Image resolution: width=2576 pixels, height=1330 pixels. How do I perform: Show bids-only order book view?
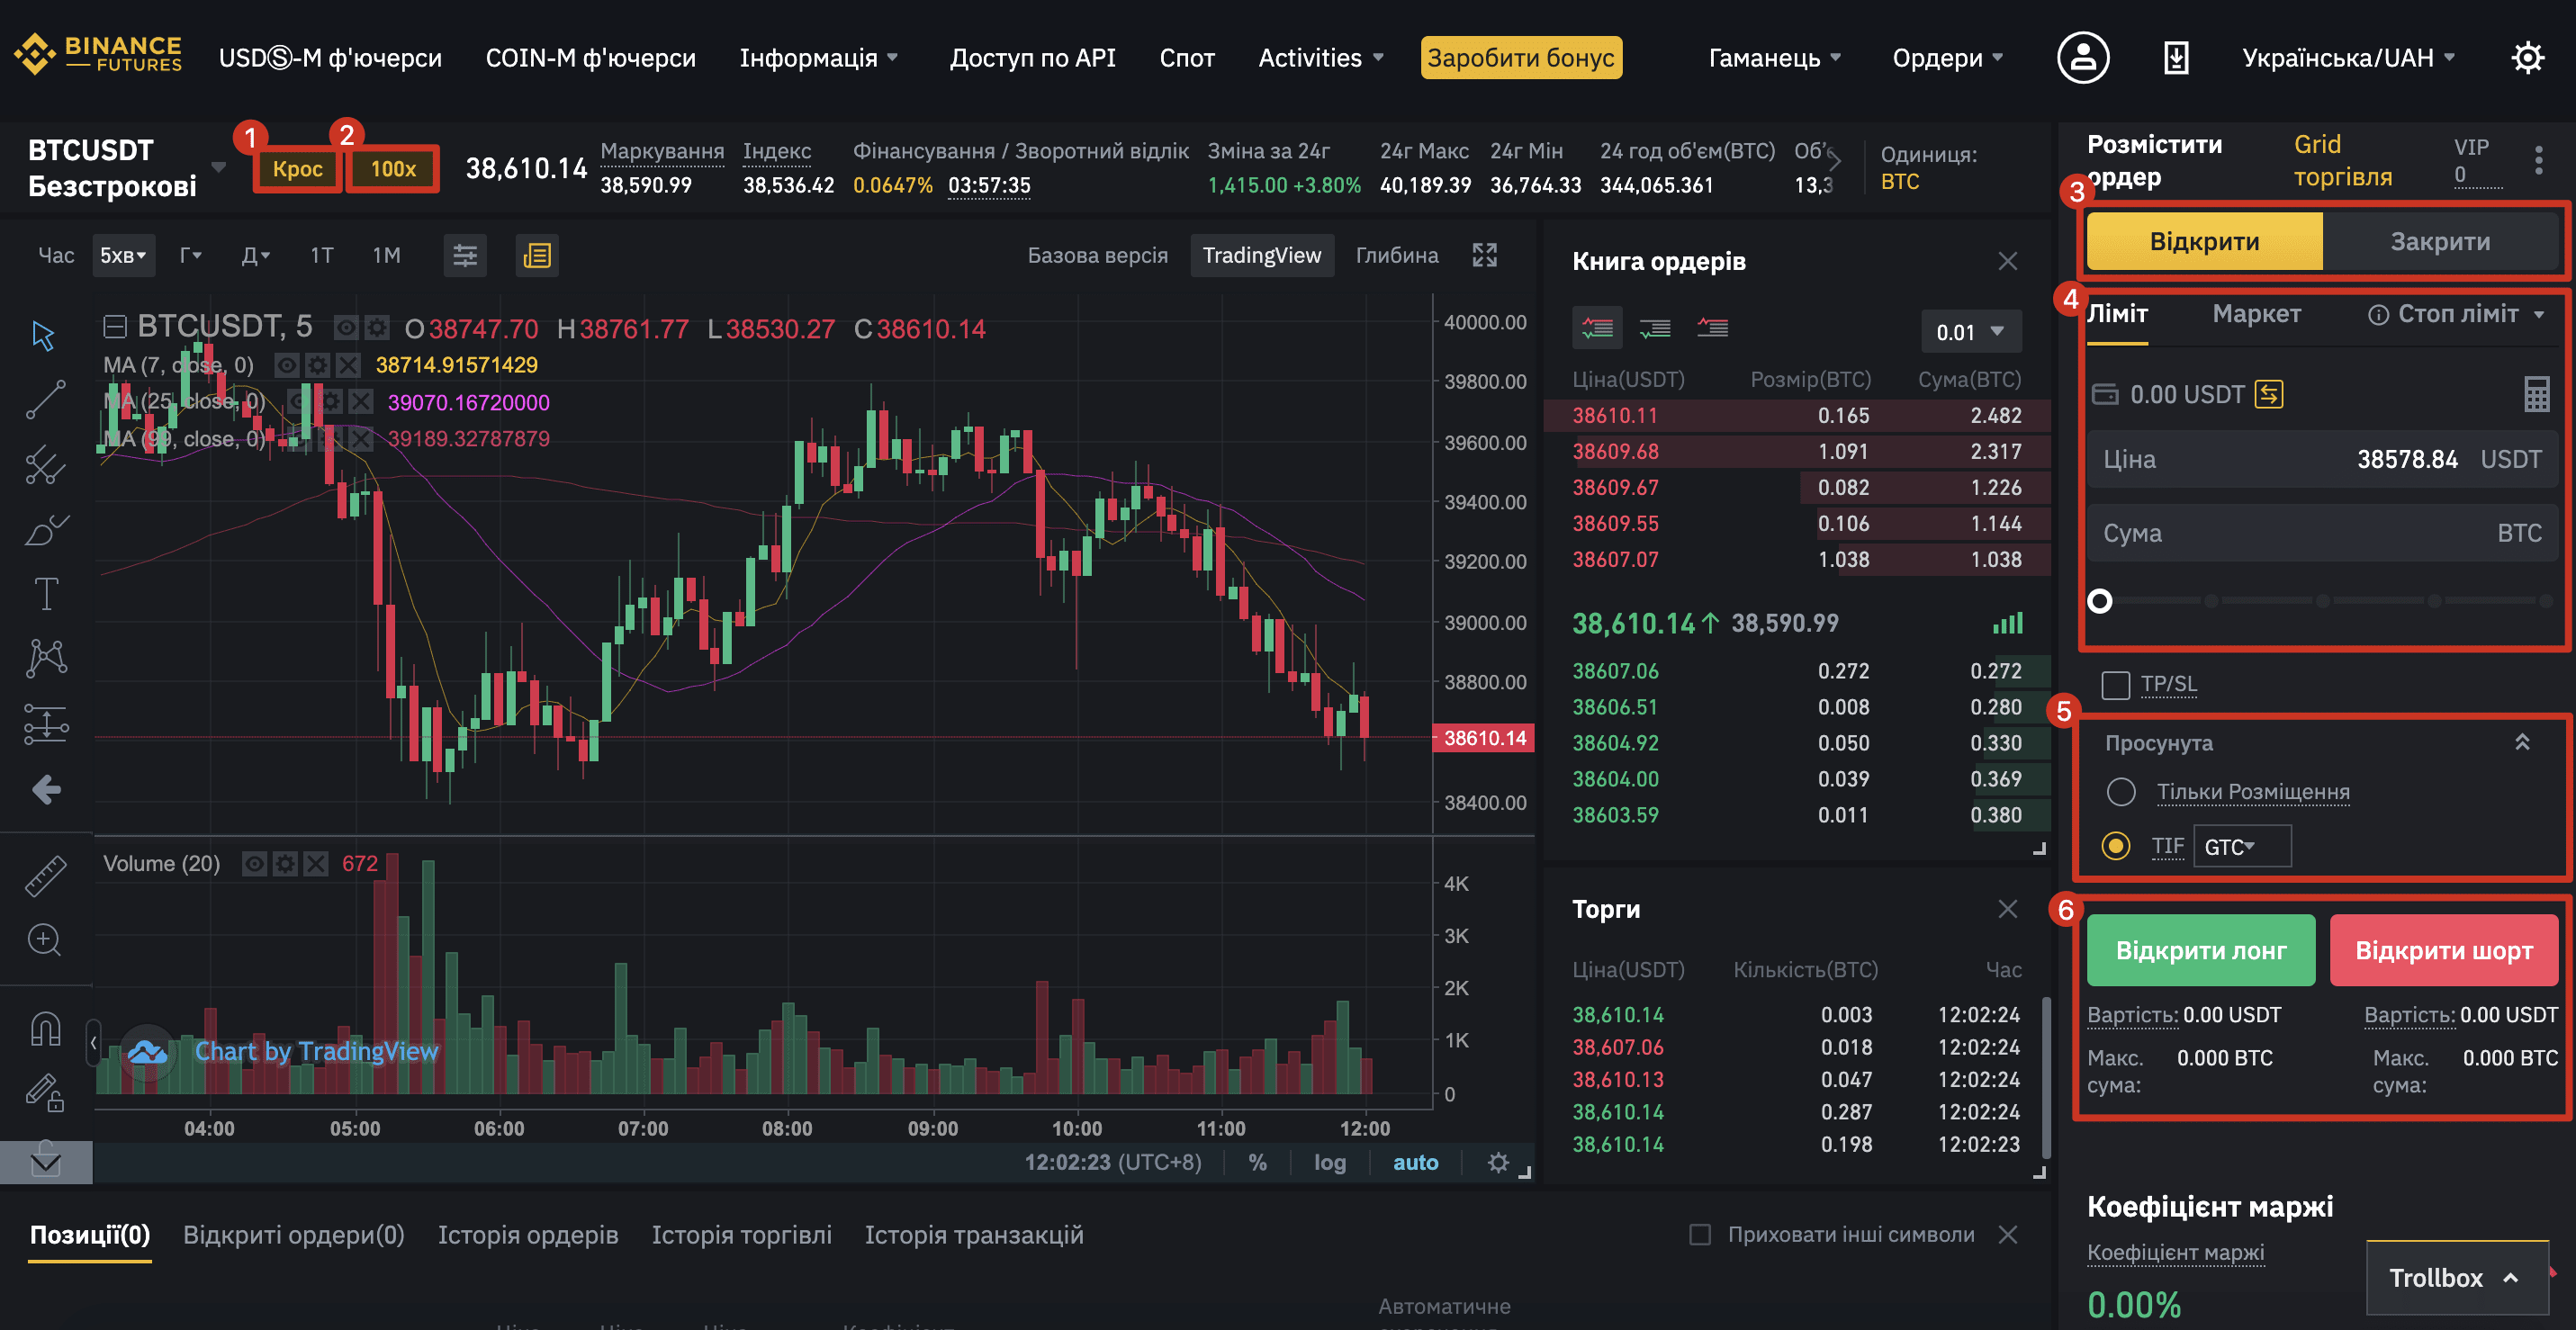coord(1655,328)
